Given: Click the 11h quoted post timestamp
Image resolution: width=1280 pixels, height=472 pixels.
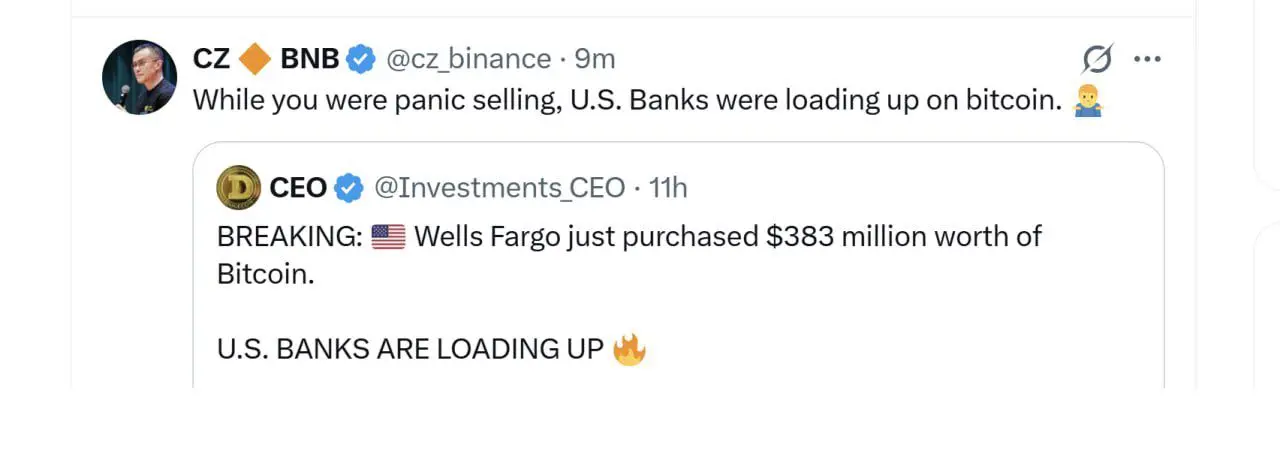Looking at the screenshot, I should pos(668,187).
